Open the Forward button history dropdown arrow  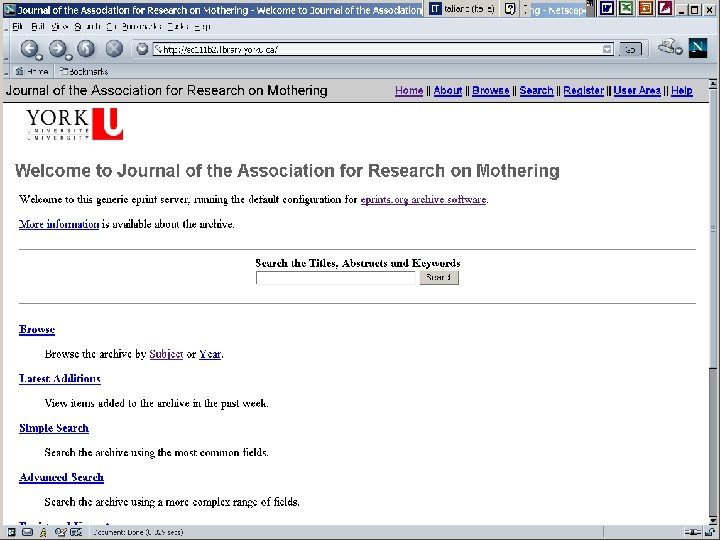point(68,57)
